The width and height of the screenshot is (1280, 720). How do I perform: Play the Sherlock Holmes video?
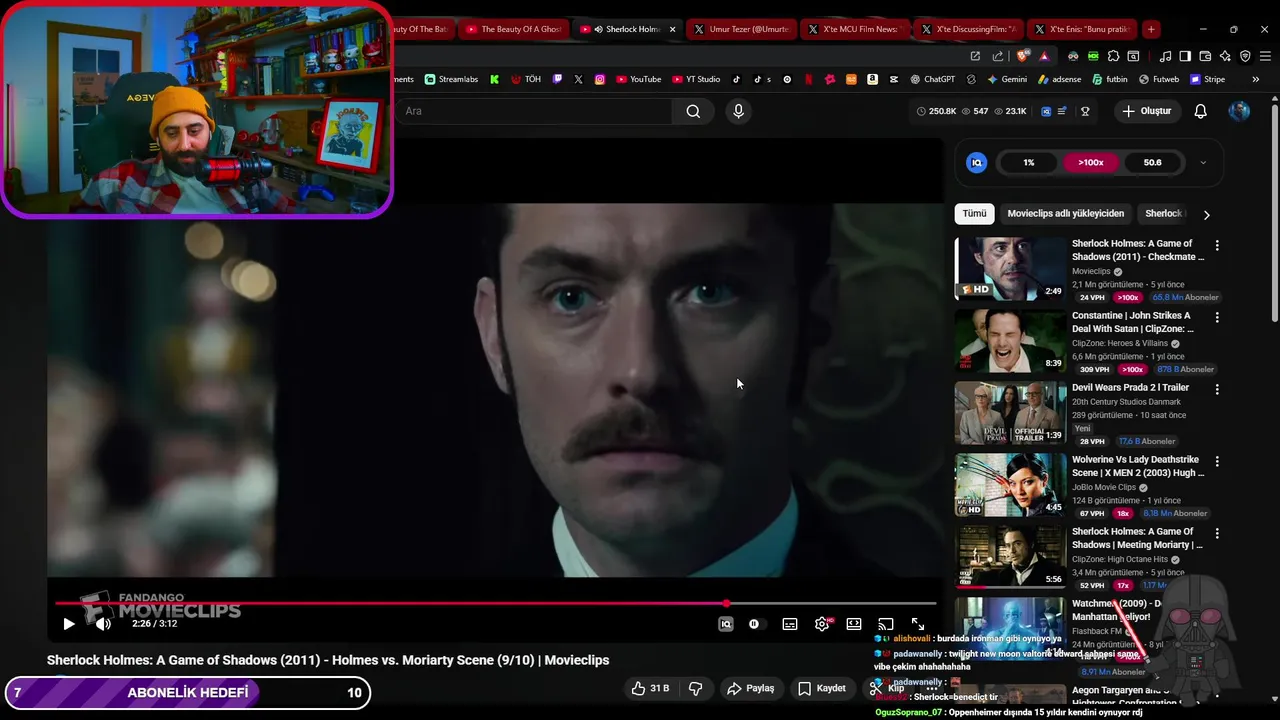[68, 624]
